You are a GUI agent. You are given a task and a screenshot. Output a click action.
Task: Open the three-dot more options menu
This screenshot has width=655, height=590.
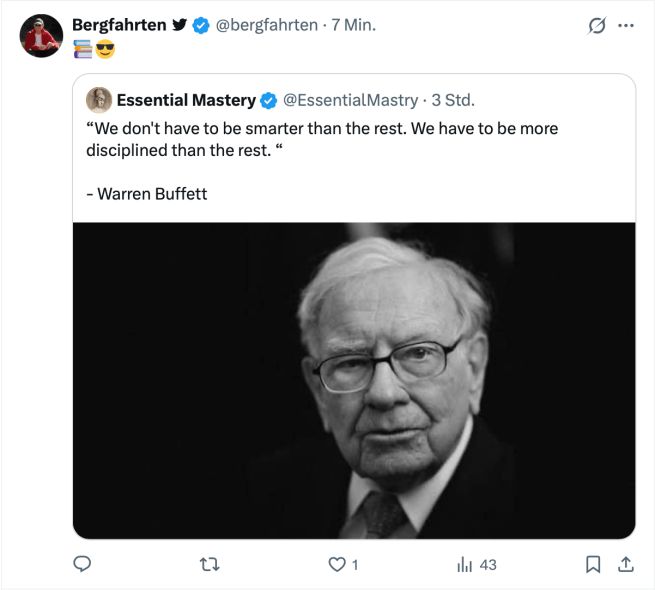(627, 26)
